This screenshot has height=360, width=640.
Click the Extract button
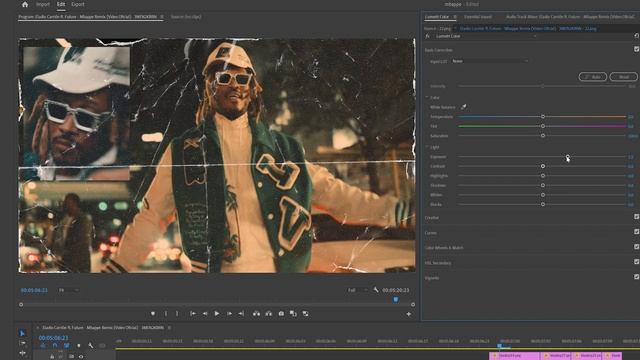pyautogui.click(x=269, y=313)
